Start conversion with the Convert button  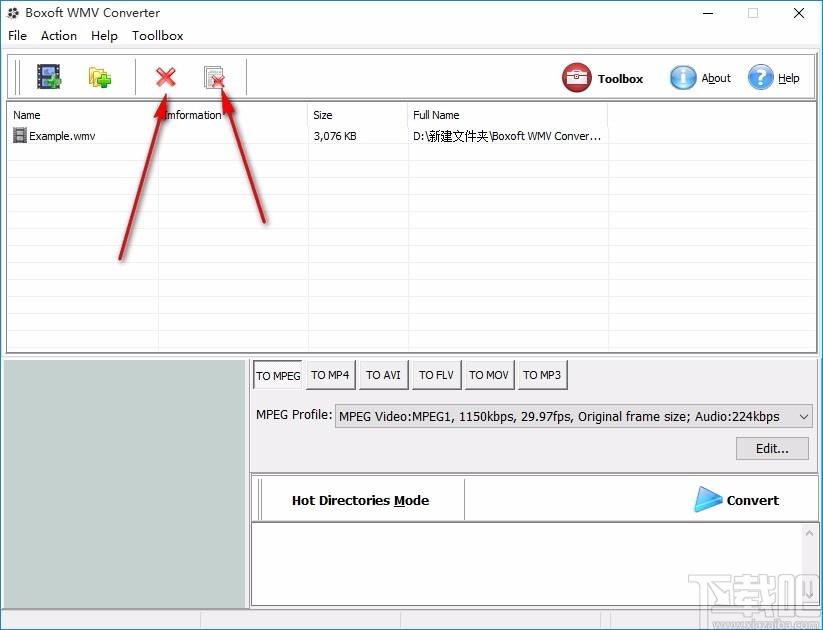pyautogui.click(x=736, y=499)
